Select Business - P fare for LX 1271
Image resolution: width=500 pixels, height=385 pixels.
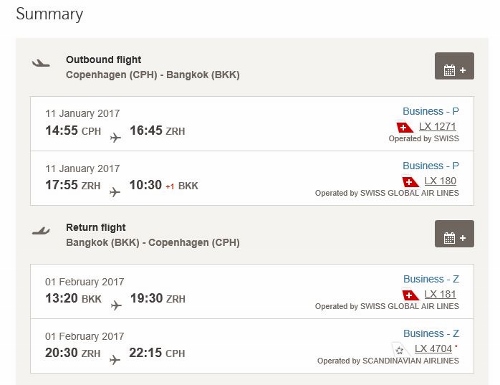[431, 111]
